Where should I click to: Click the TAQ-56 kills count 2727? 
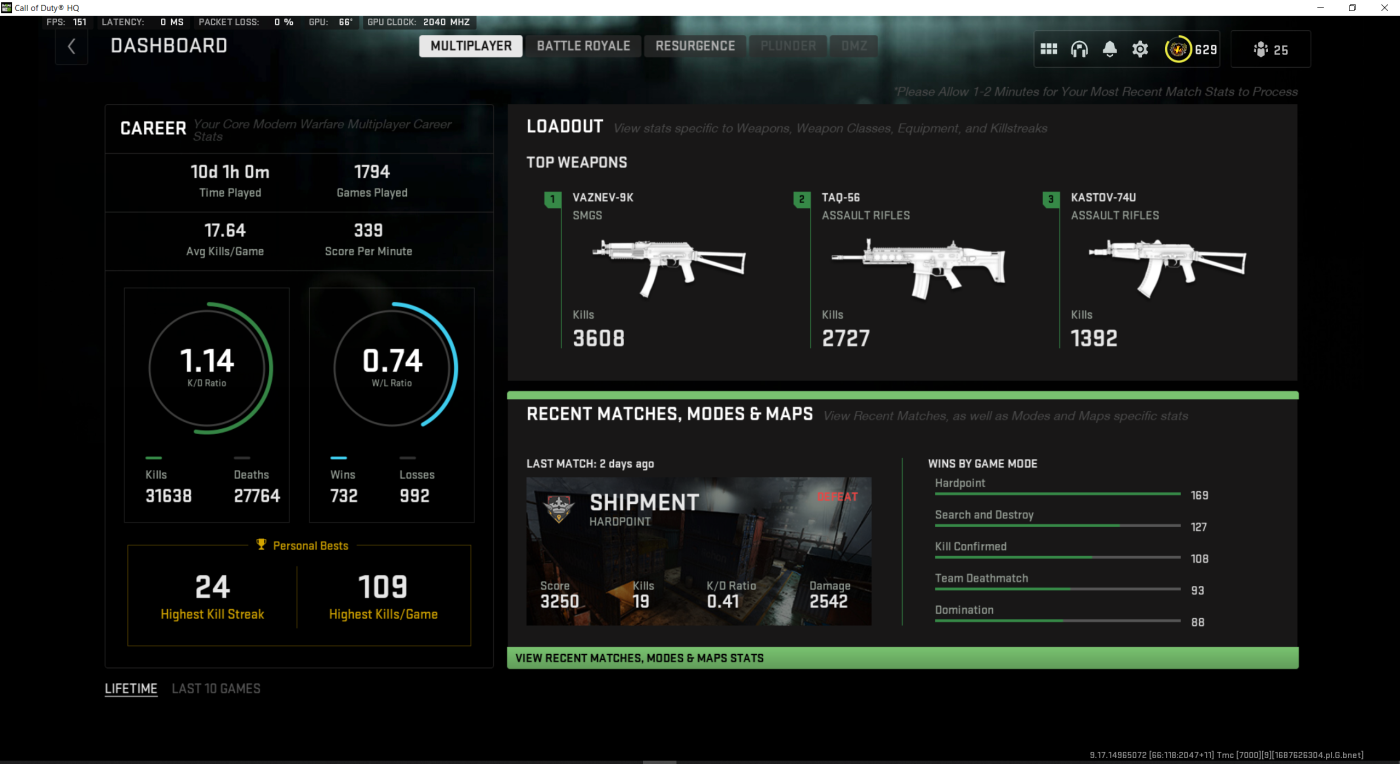[x=848, y=339]
